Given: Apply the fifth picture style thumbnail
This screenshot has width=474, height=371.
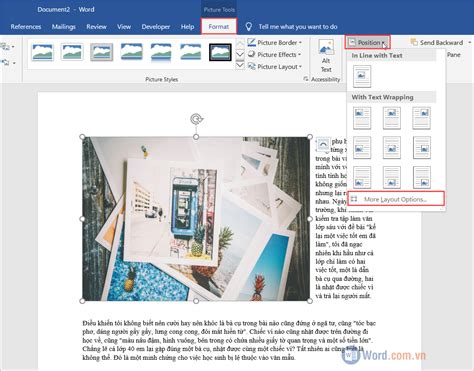Looking at the screenshot, I should [x=161, y=52].
